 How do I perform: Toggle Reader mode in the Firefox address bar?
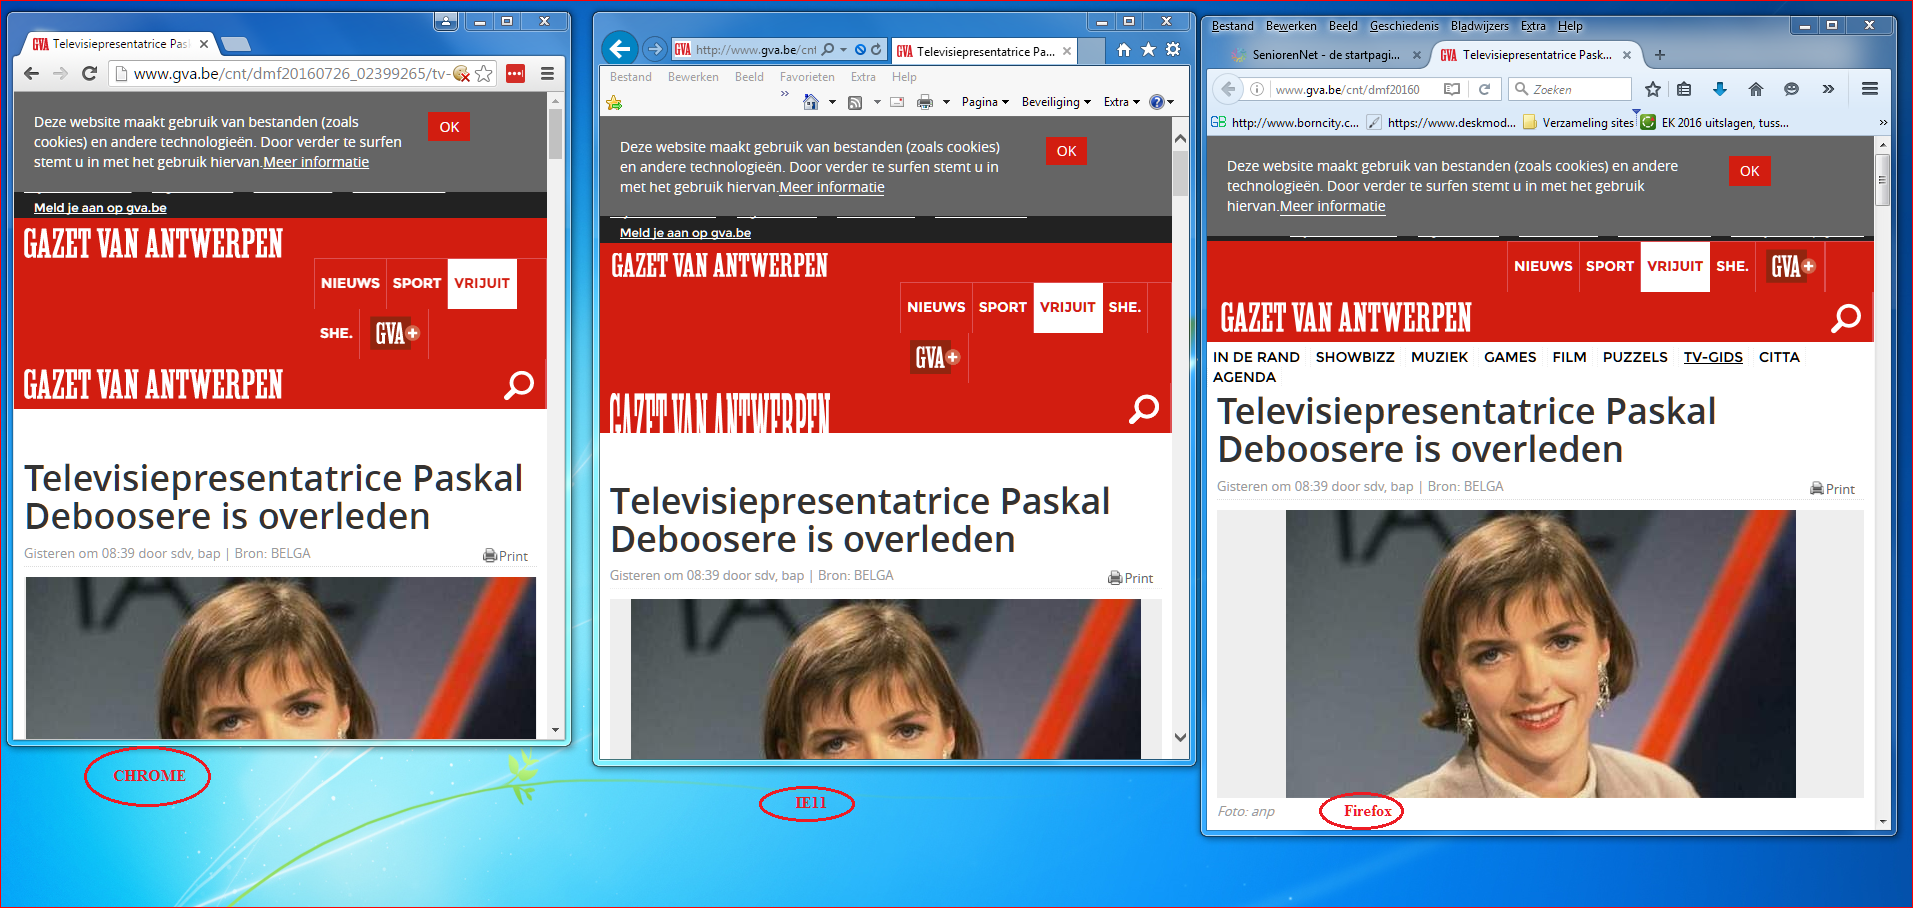(x=1452, y=88)
